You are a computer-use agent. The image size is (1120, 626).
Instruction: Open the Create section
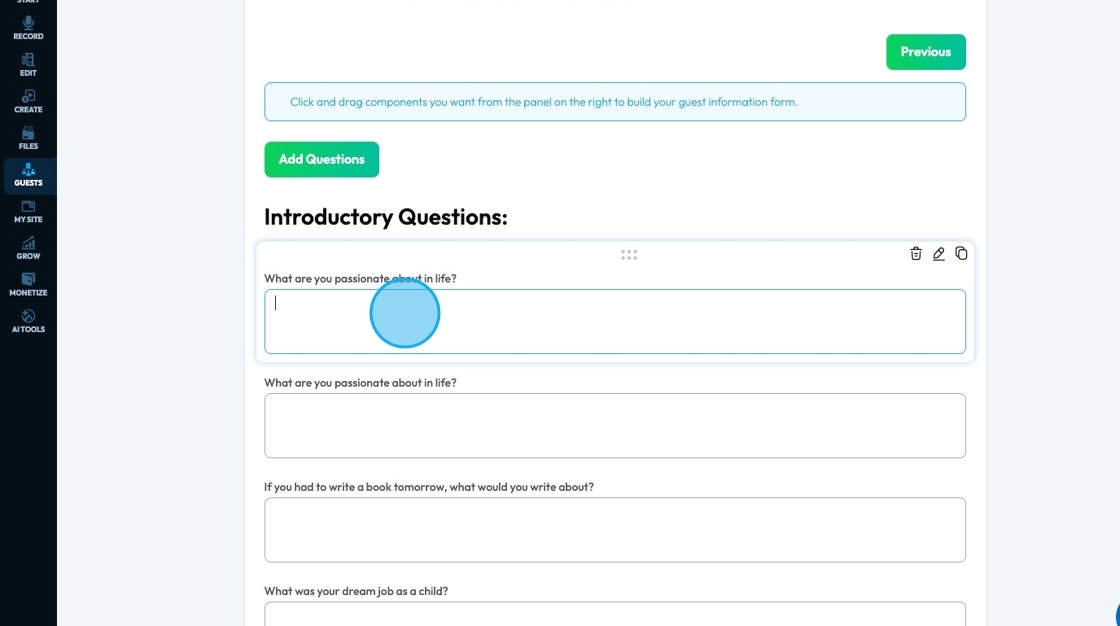pos(28,101)
